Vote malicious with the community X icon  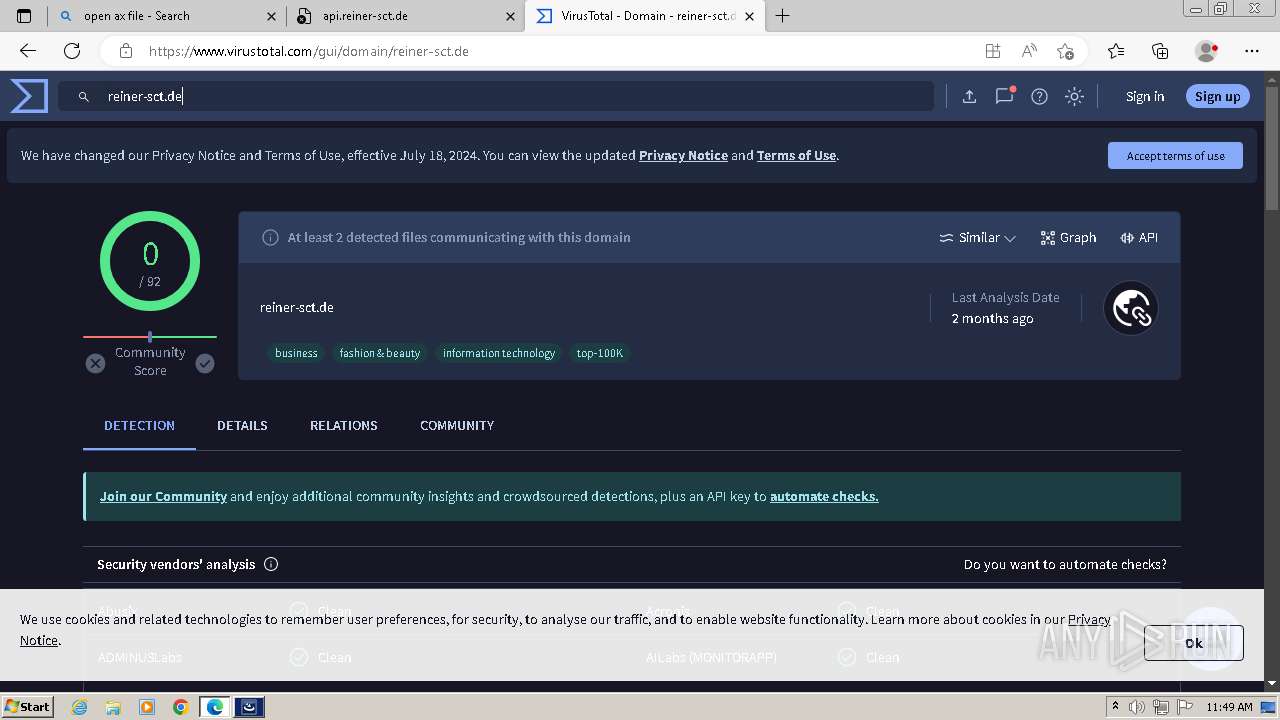95,363
